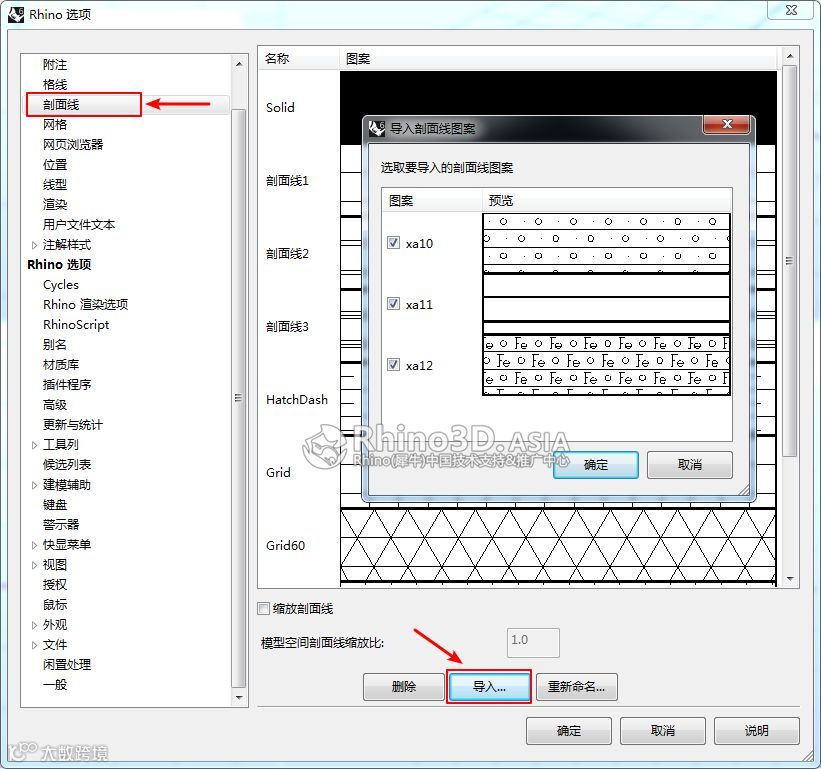
Task: Select 一般 in the options tree
Action: click(x=55, y=684)
